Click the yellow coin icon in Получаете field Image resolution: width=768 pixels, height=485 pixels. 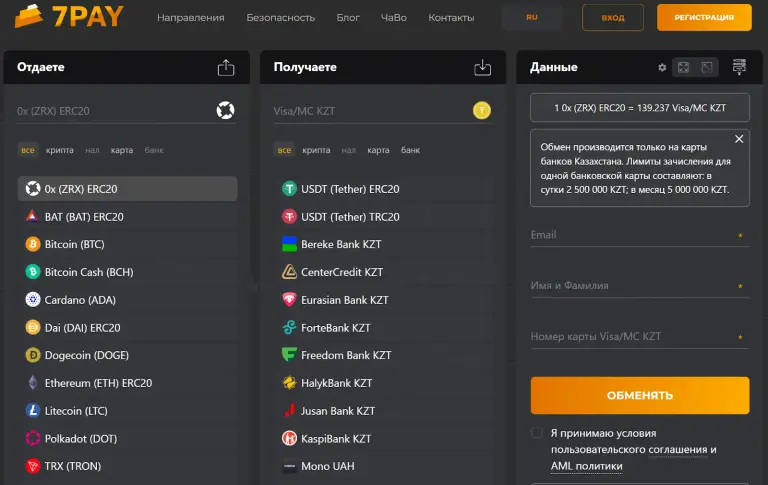coord(482,110)
